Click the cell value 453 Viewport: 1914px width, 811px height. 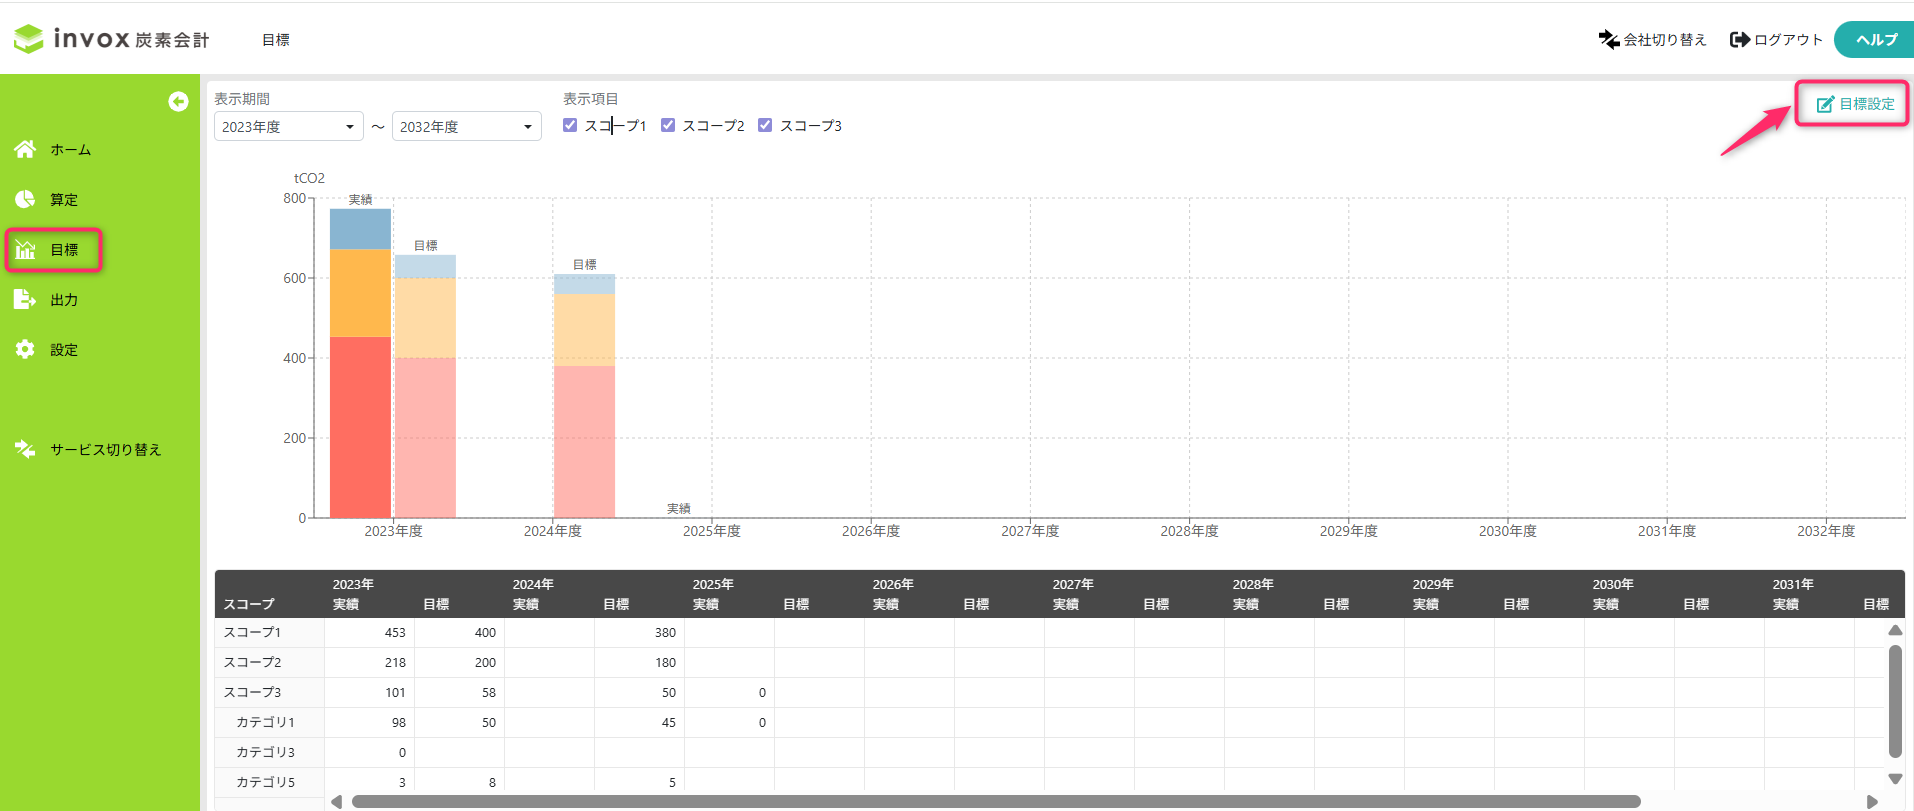(x=395, y=632)
